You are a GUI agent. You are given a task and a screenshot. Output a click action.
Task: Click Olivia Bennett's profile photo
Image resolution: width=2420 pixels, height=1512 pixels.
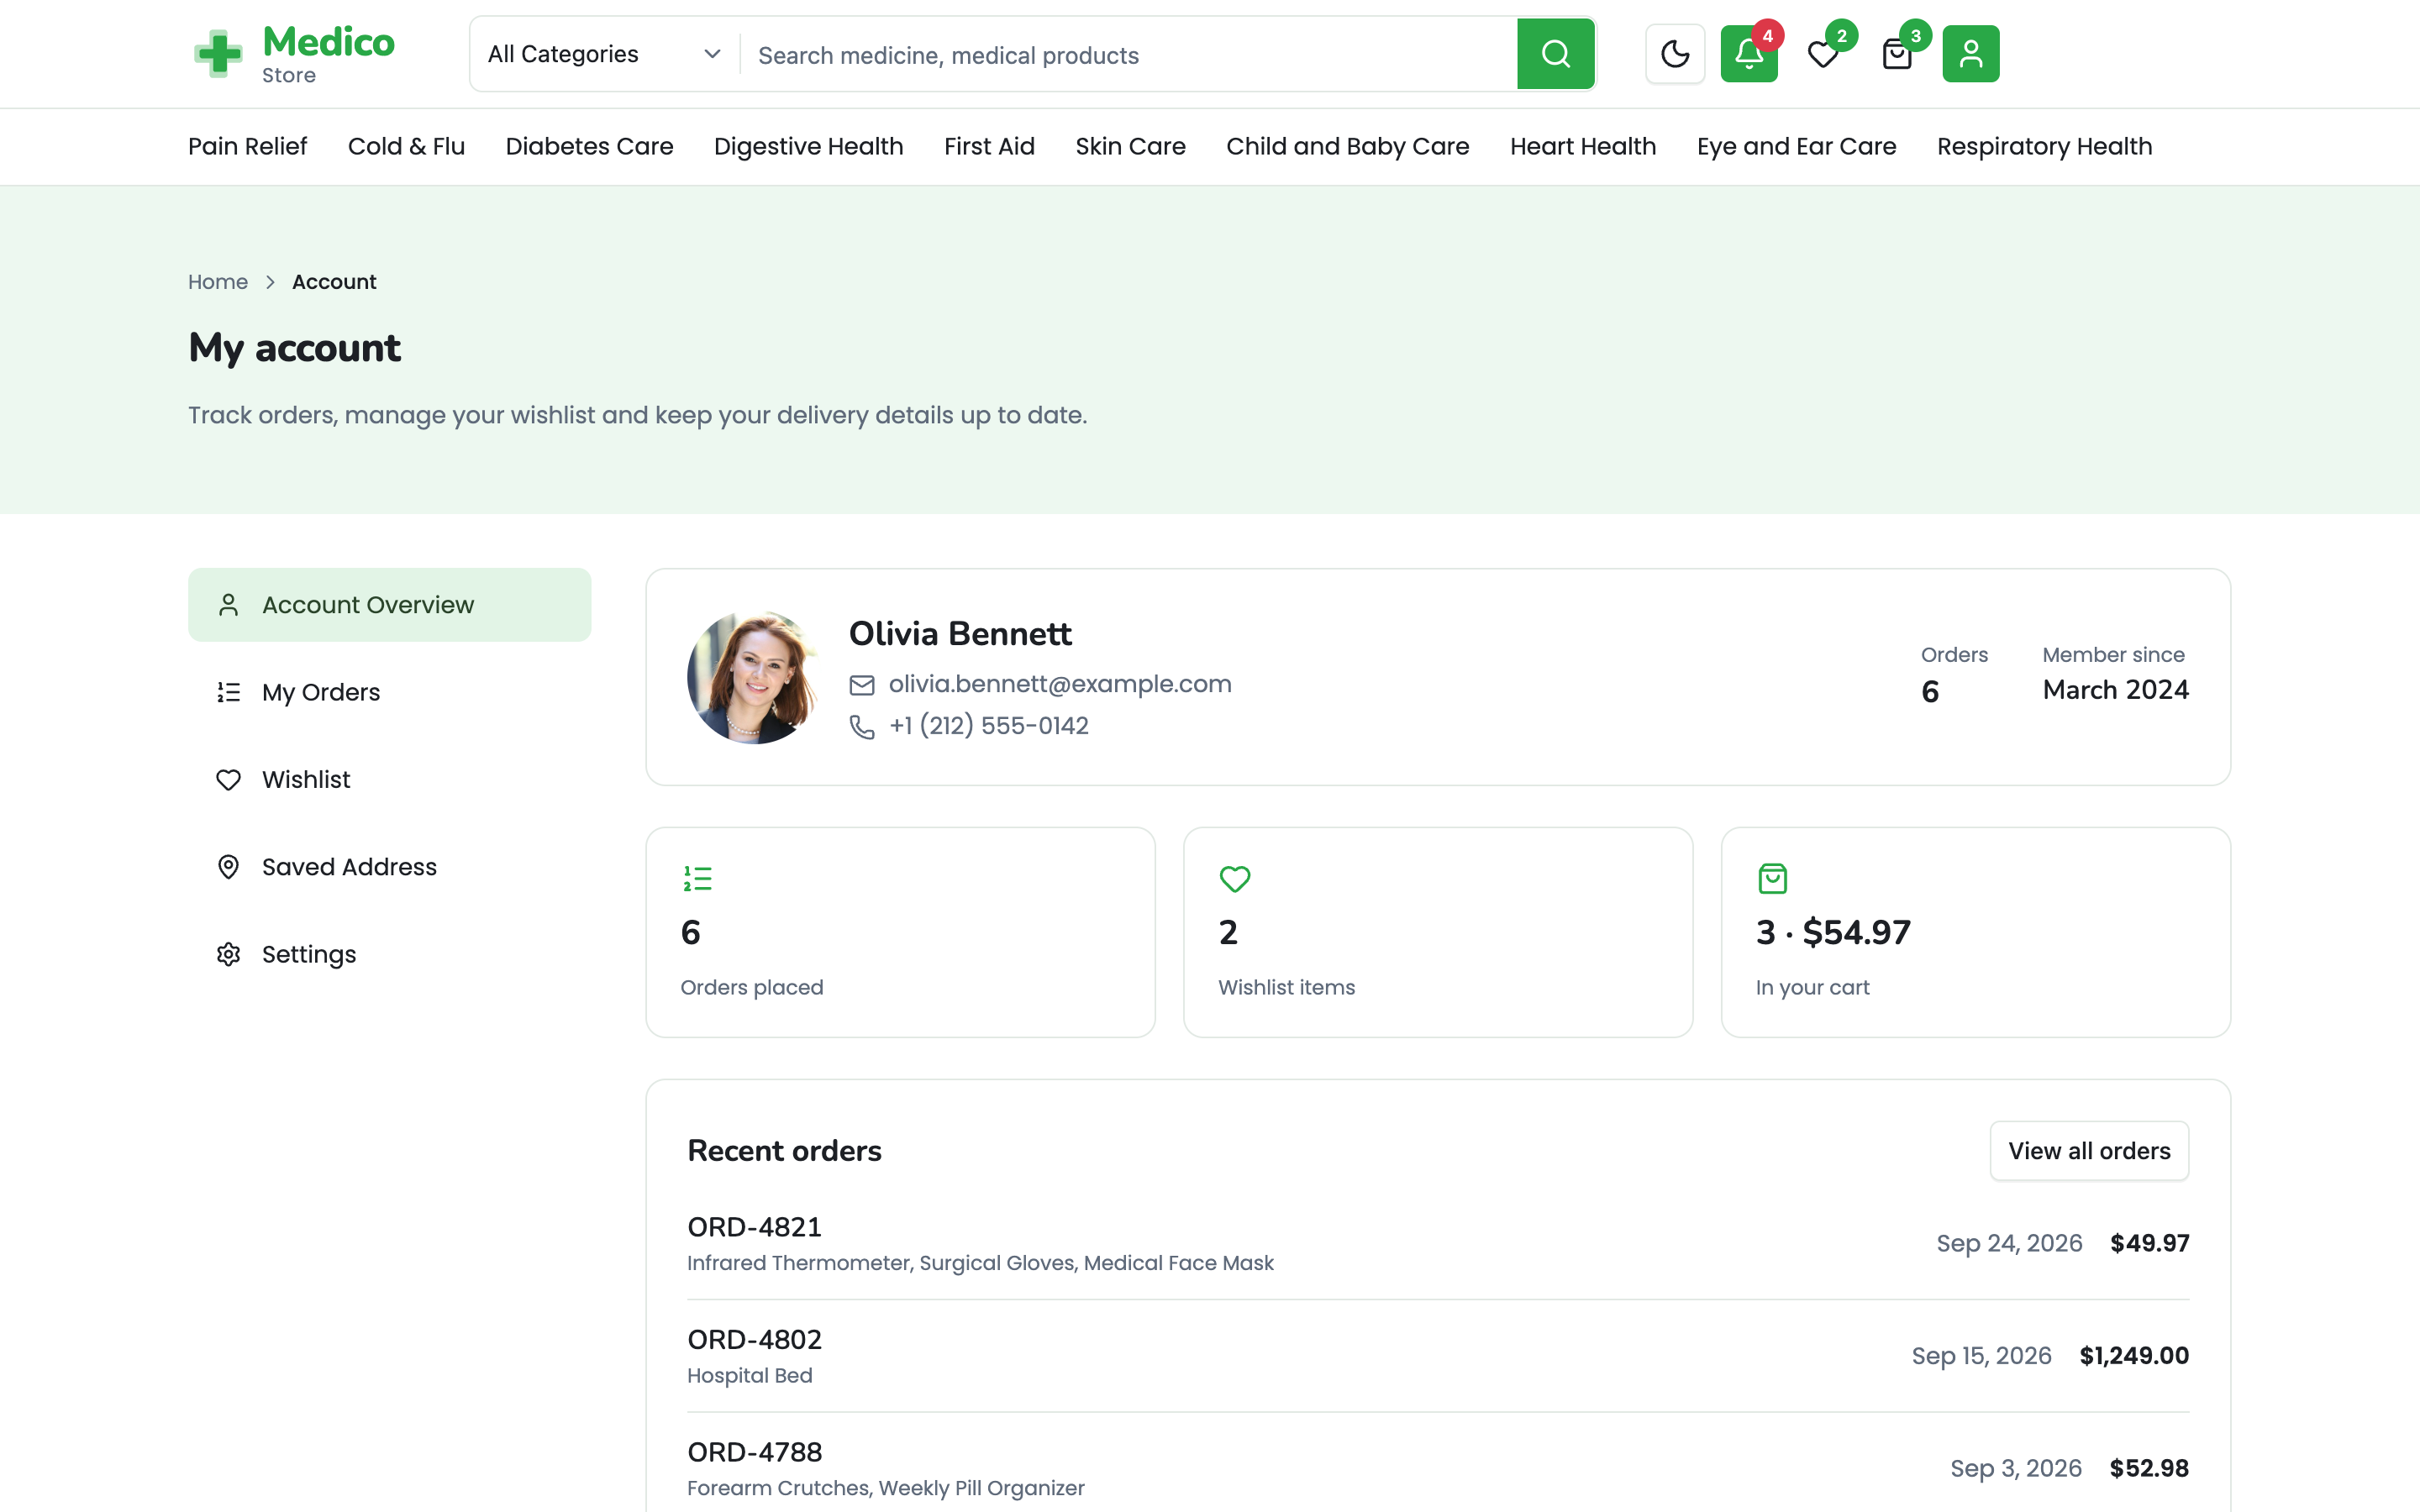(x=753, y=677)
